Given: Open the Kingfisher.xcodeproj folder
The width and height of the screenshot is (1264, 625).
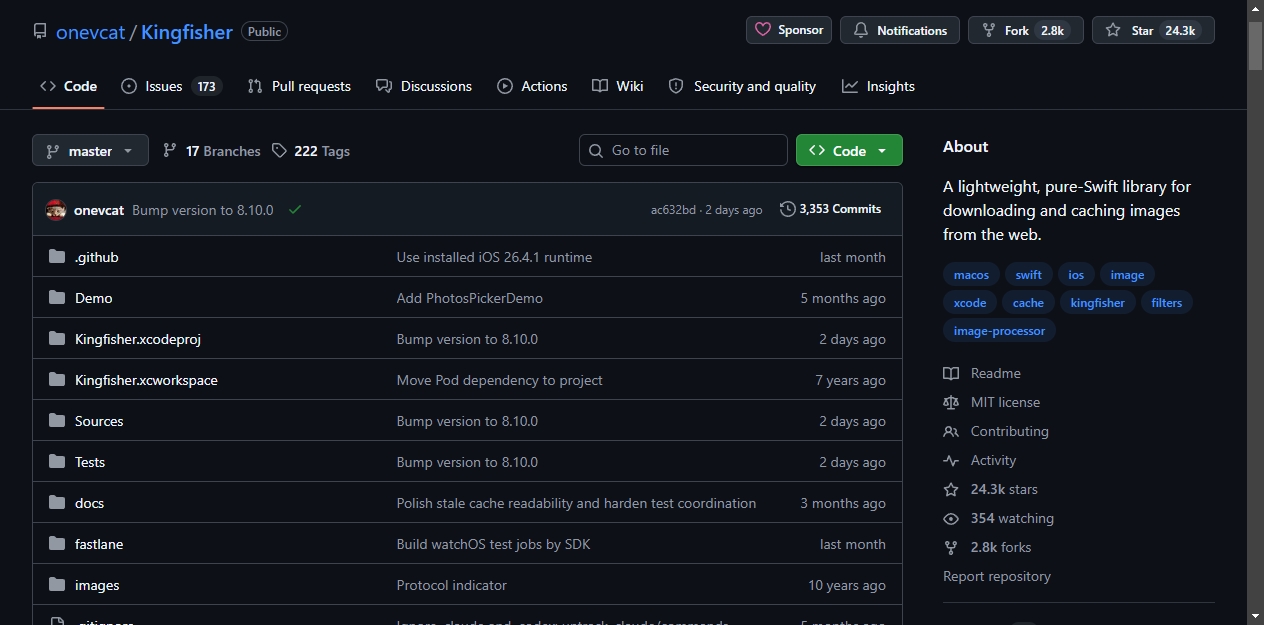Looking at the screenshot, I should [138, 339].
